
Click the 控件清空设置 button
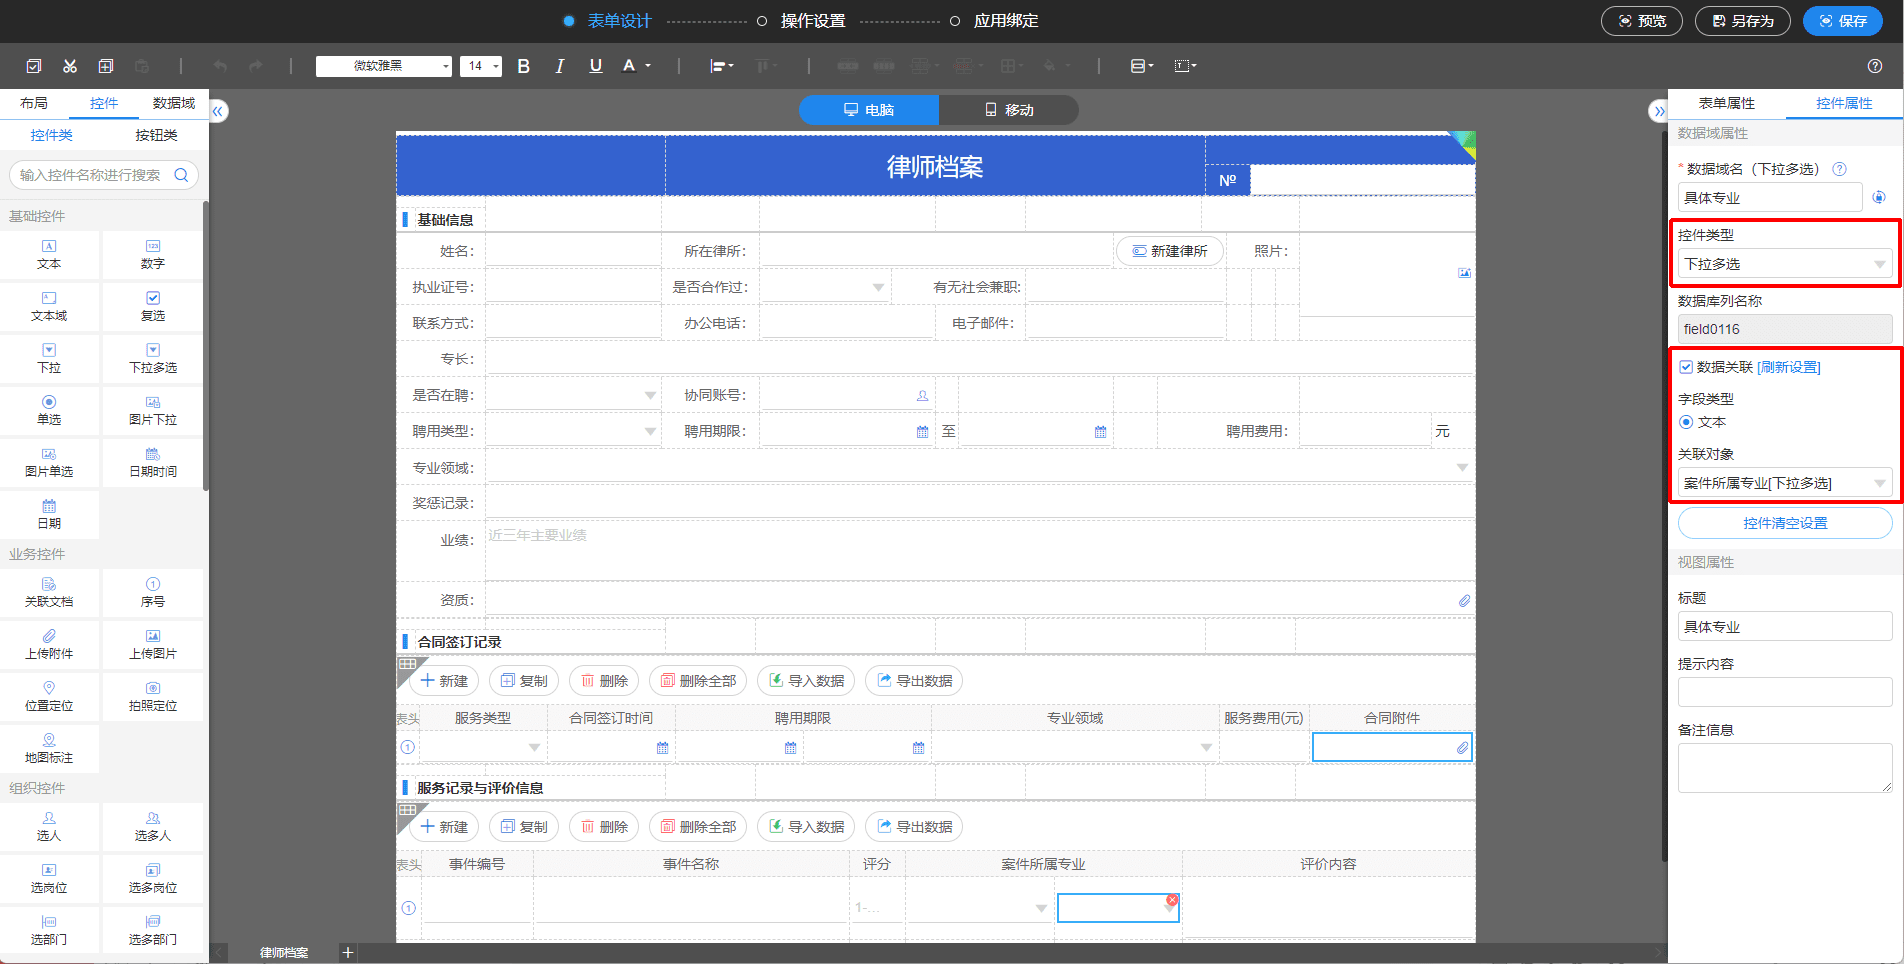[x=1785, y=523]
